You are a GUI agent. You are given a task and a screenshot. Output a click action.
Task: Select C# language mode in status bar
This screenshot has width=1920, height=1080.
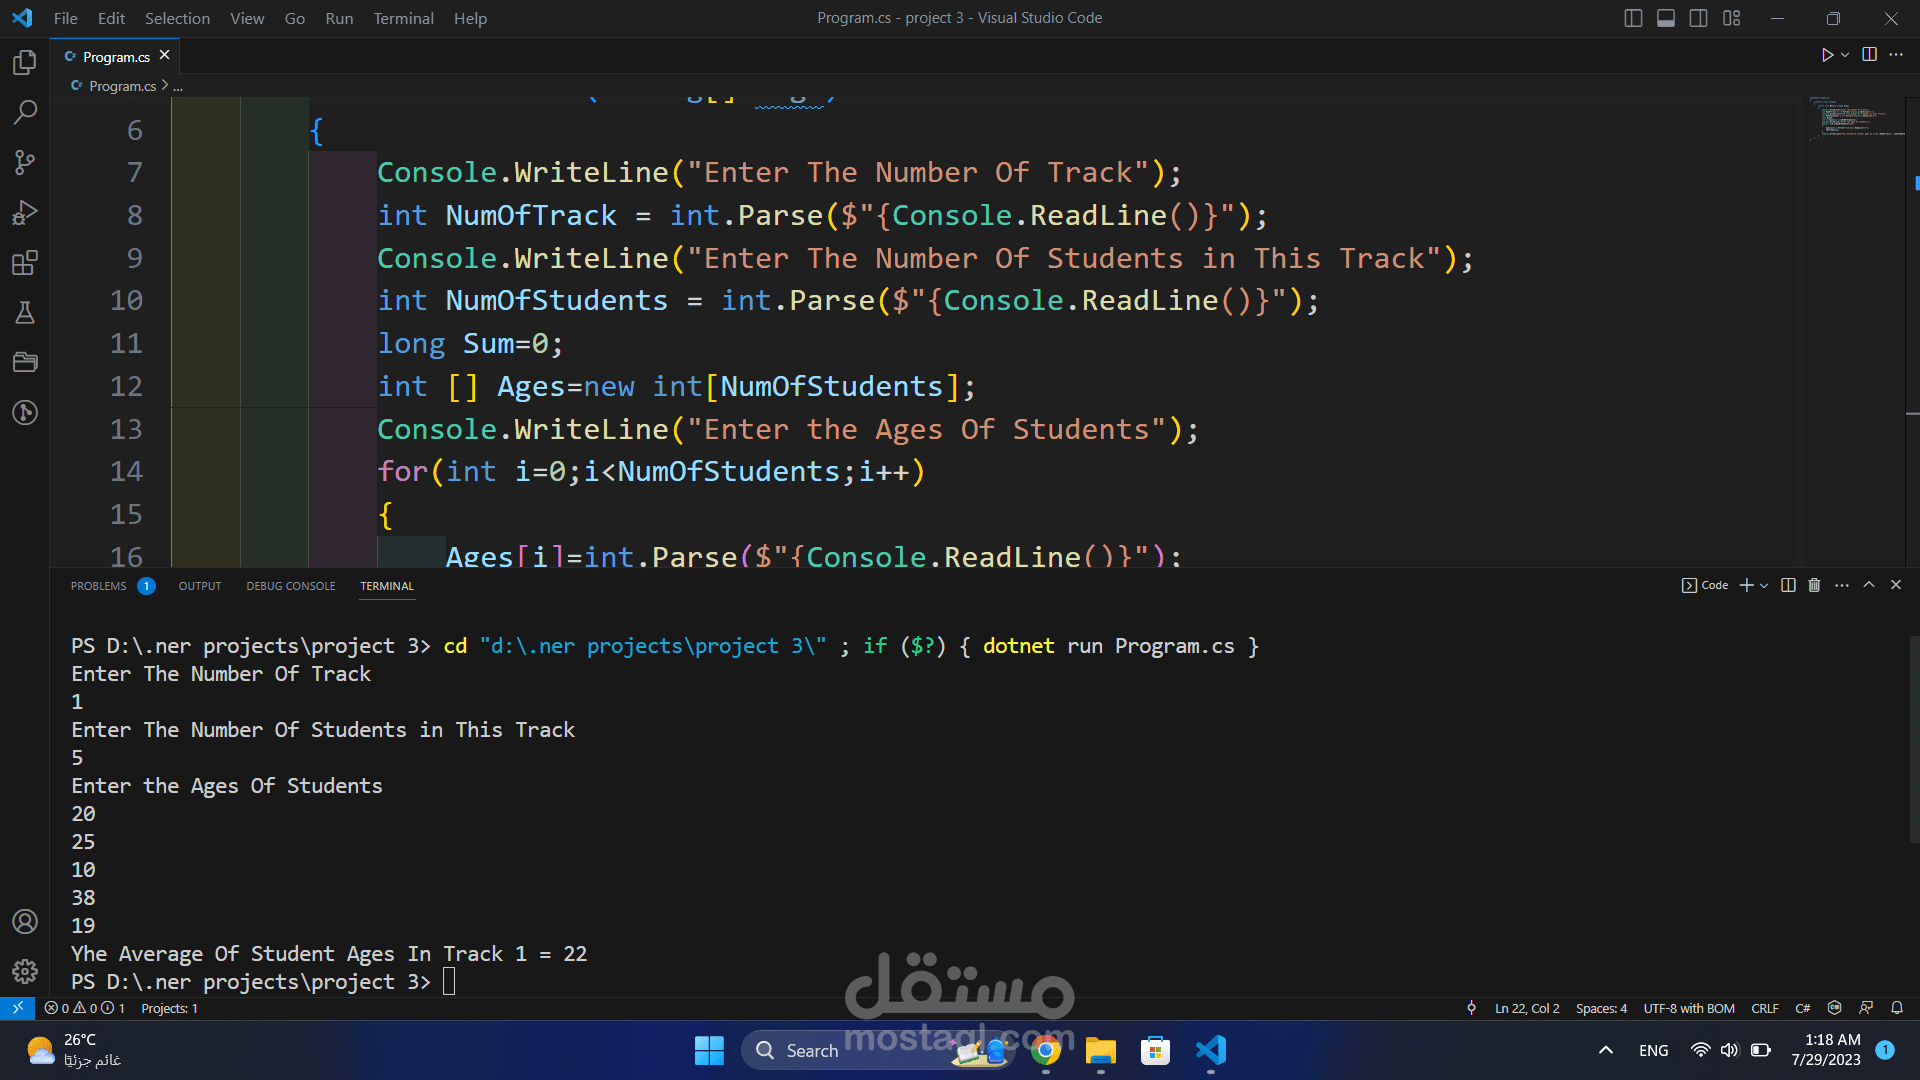[x=1804, y=1008]
